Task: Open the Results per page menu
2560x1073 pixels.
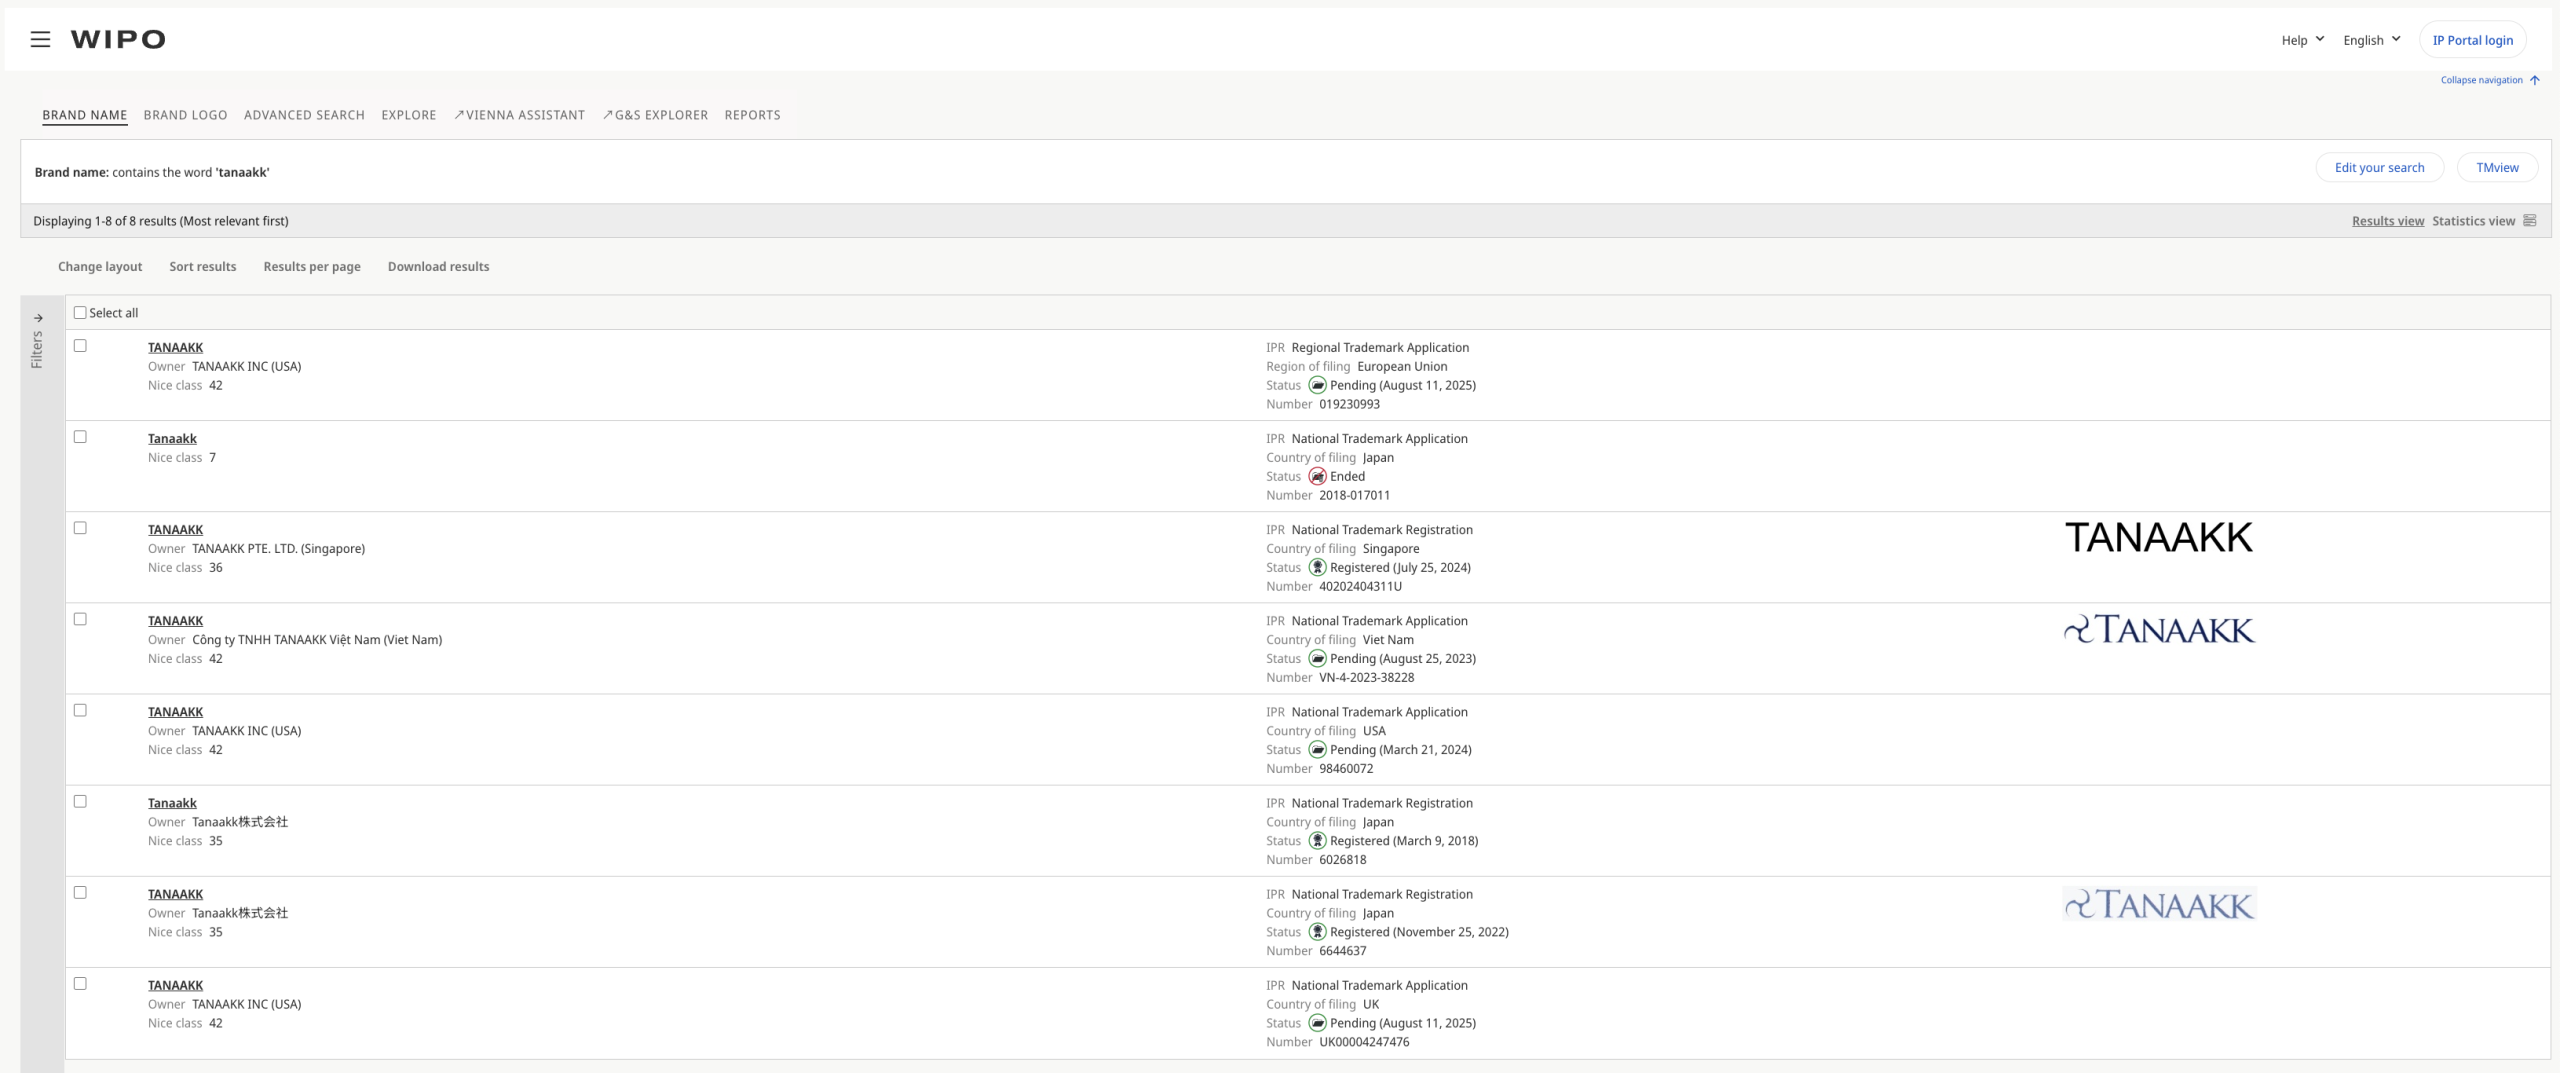Action: 312,266
